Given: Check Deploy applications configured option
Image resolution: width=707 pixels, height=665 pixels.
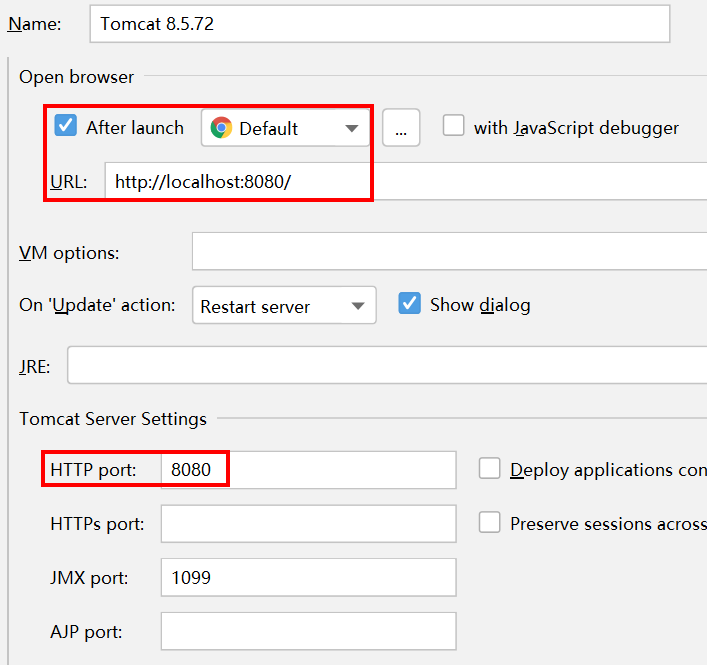Looking at the screenshot, I should (x=489, y=468).
